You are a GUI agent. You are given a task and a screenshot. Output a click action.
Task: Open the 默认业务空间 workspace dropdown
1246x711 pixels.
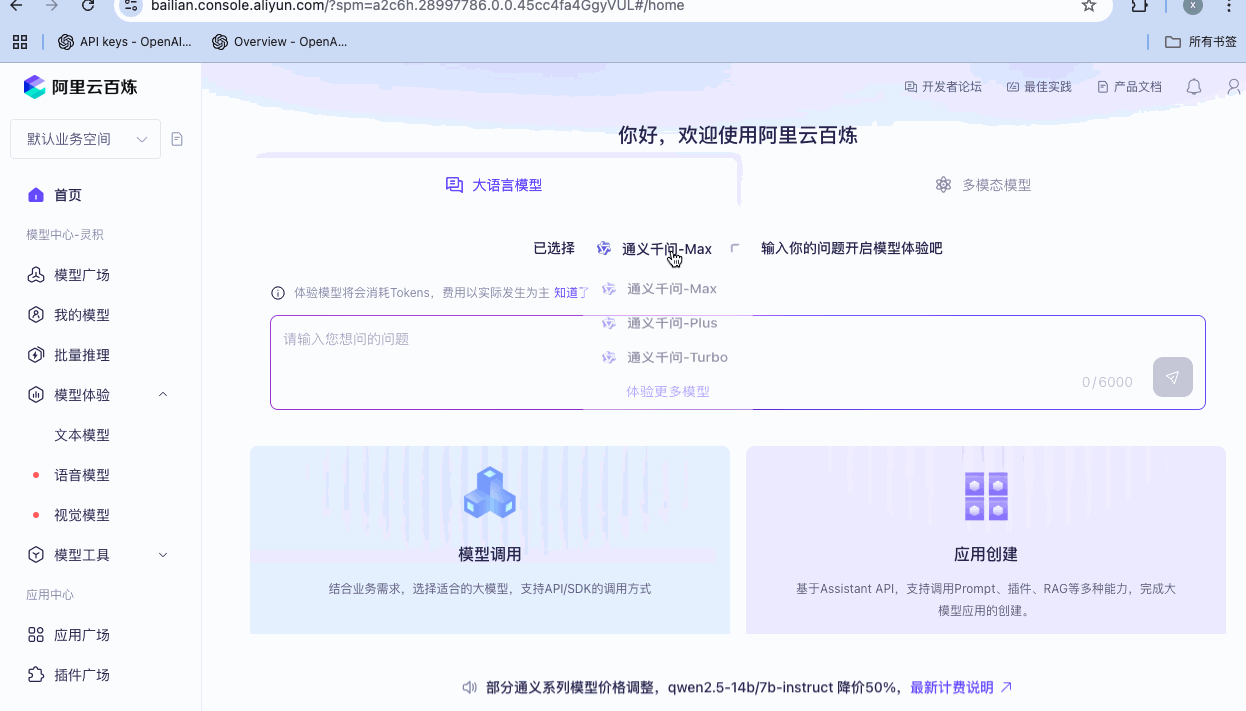tap(85, 139)
